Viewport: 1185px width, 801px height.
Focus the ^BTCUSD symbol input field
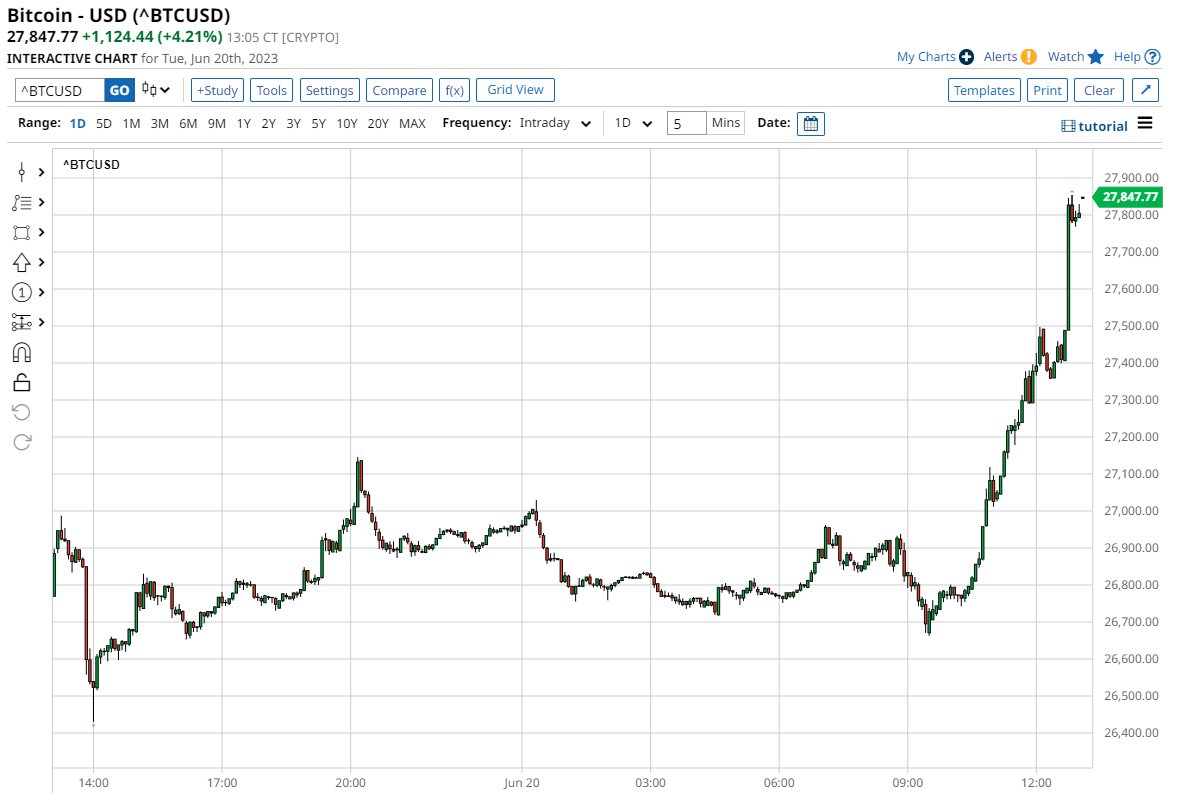point(60,90)
